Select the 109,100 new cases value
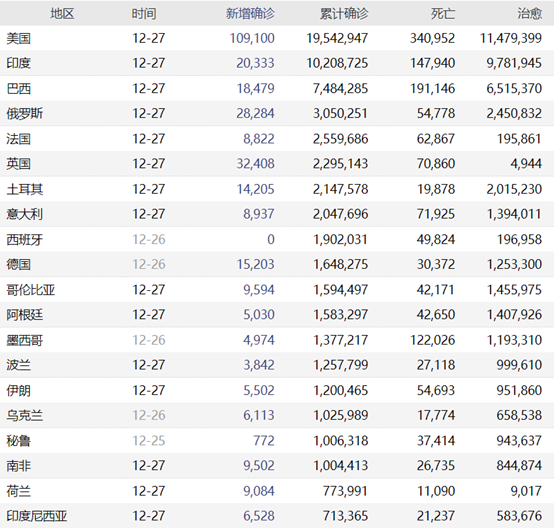Screen dimensions: 554x528 point(252,38)
